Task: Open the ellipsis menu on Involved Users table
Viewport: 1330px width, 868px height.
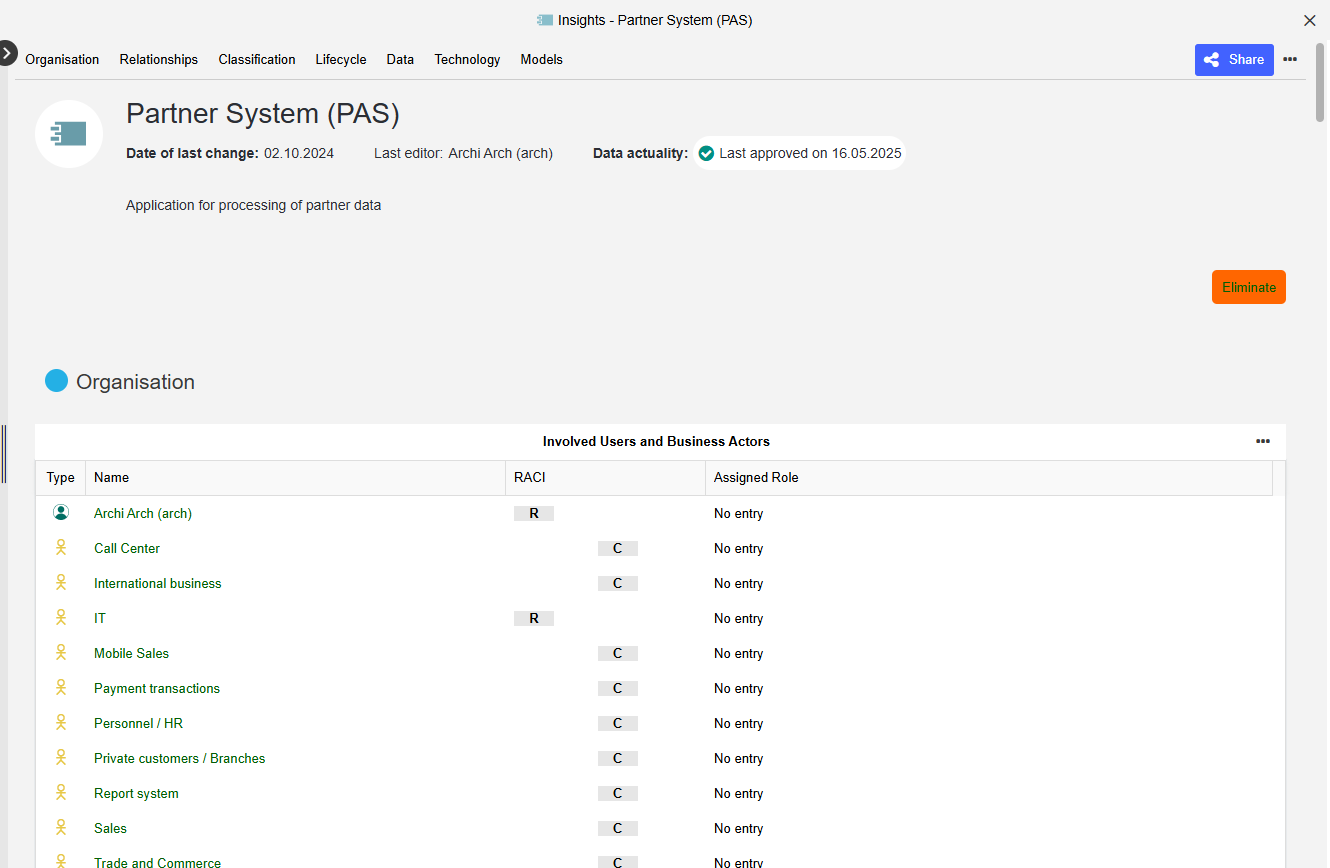Action: point(1263,441)
